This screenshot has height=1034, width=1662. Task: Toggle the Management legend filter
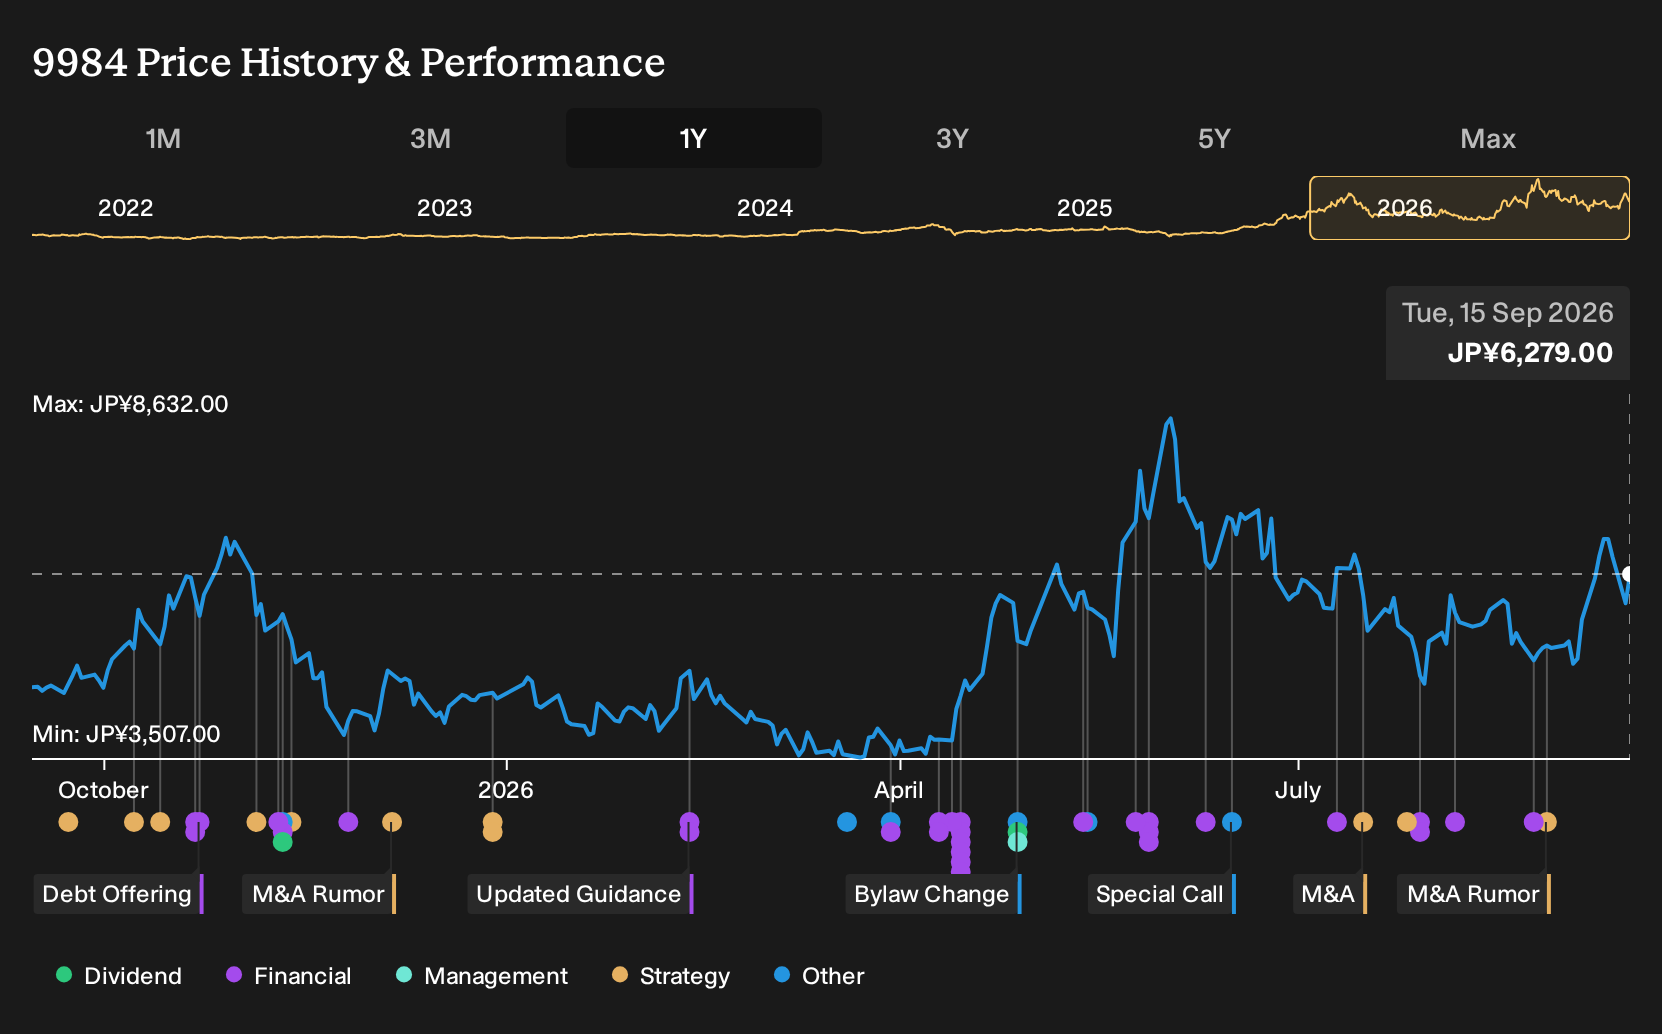click(482, 976)
